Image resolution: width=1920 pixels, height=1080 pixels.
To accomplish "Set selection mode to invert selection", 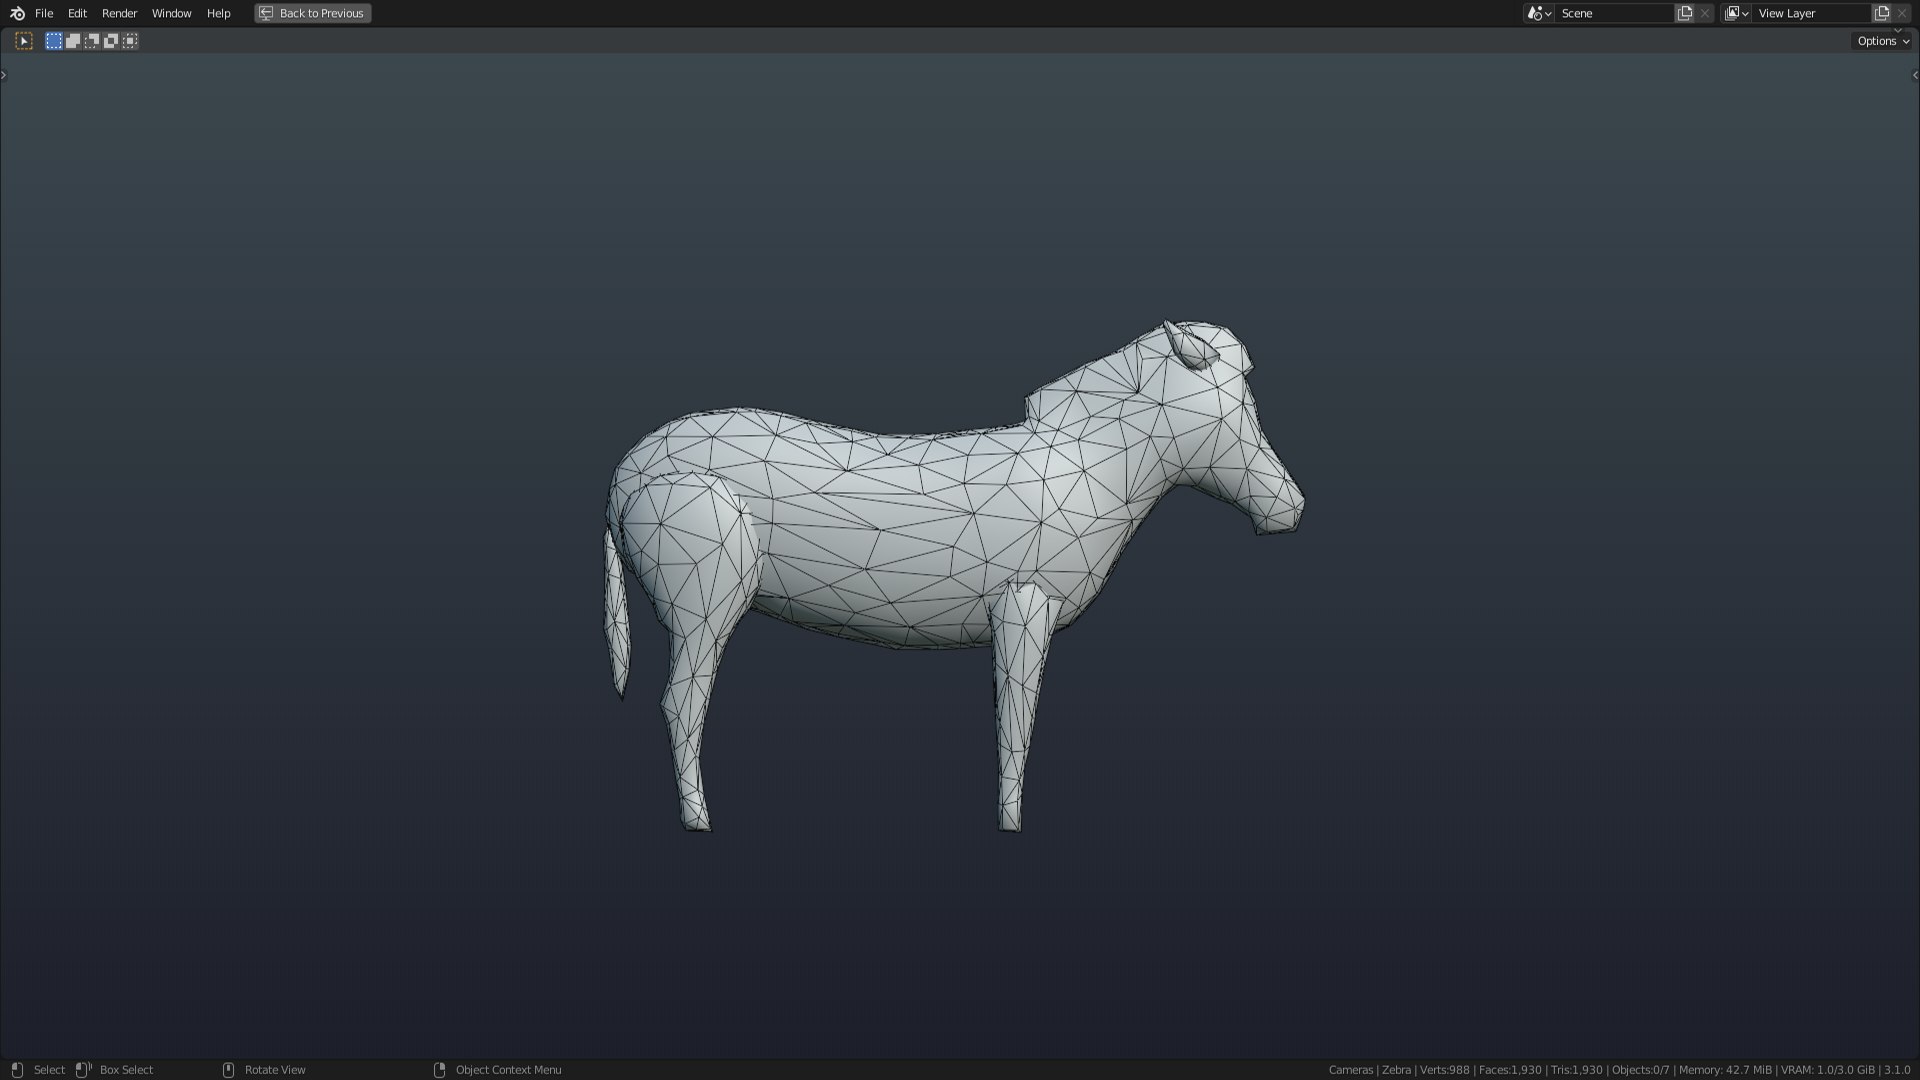I will pos(111,41).
